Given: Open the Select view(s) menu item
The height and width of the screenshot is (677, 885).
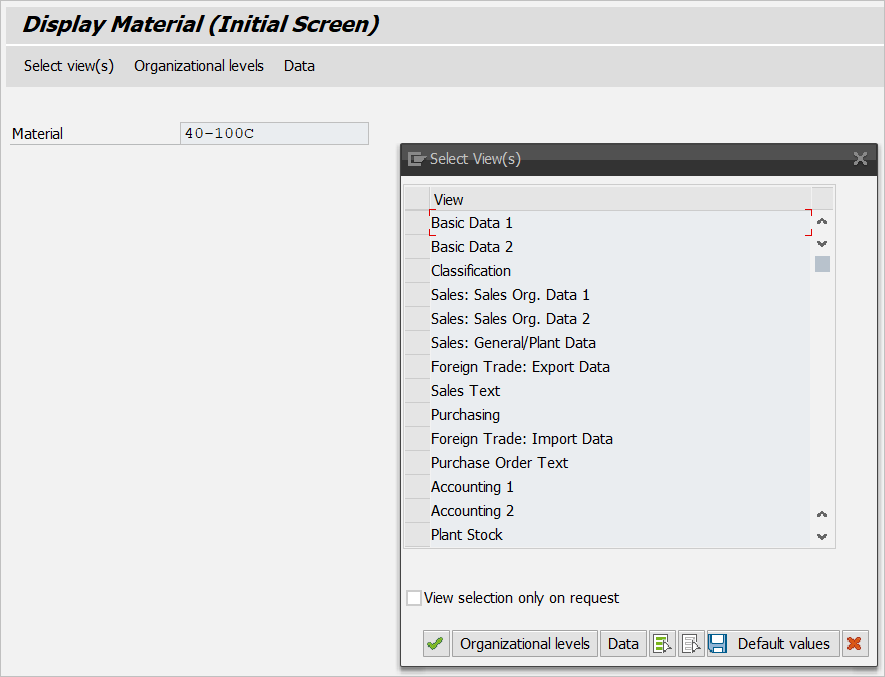Looking at the screenshot, I should point(69,66).
